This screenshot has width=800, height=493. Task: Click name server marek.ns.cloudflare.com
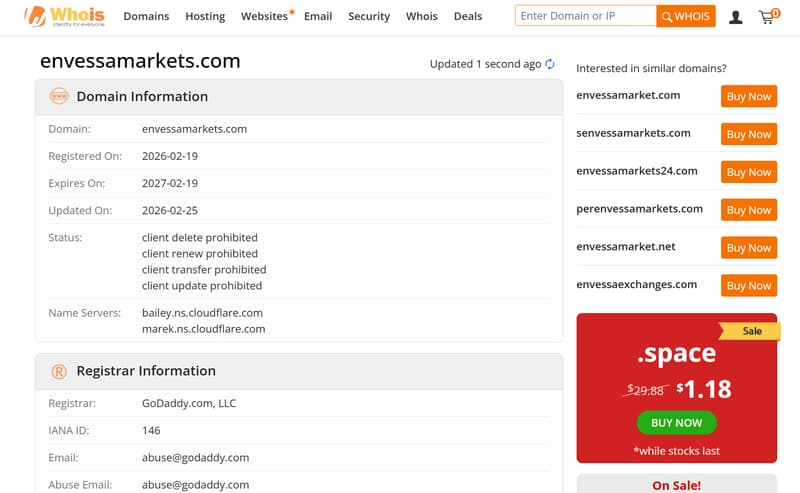(x=204, y=329)
